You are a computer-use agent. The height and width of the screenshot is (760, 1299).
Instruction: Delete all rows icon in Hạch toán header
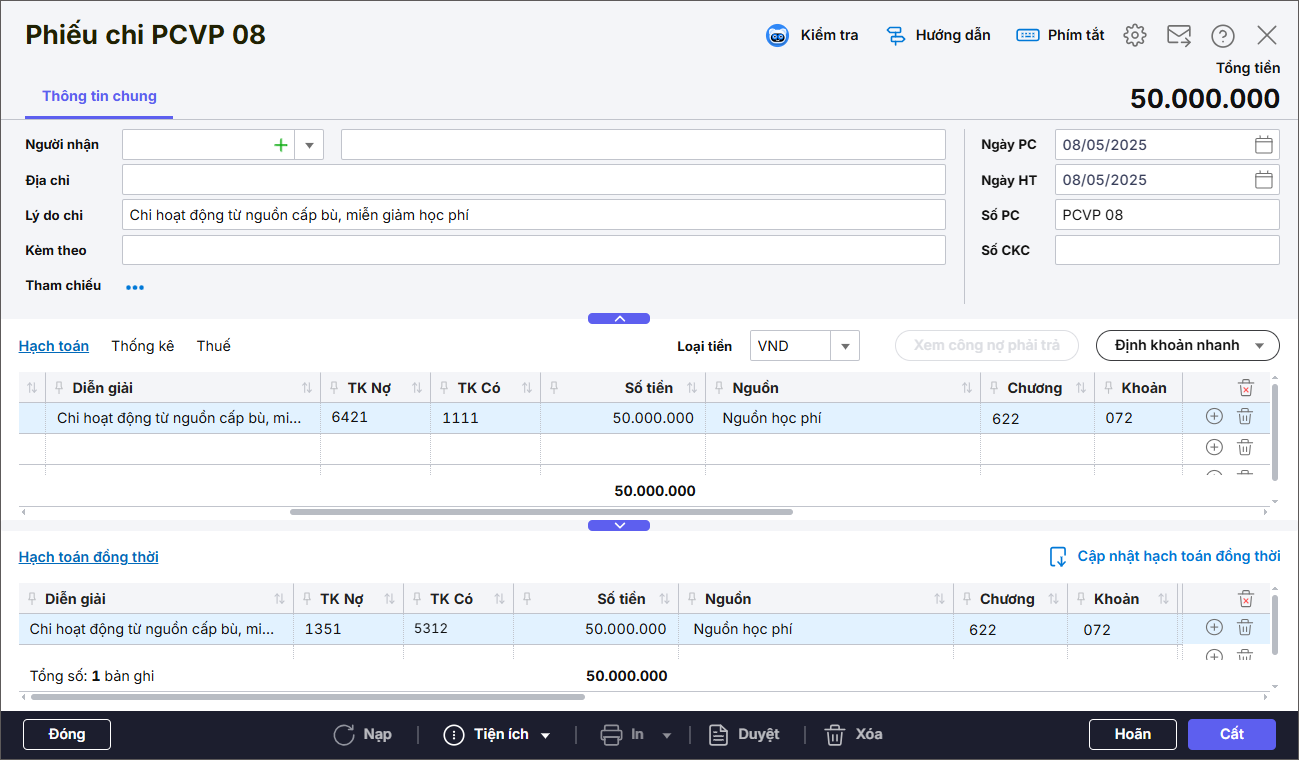pos(1245,388)
